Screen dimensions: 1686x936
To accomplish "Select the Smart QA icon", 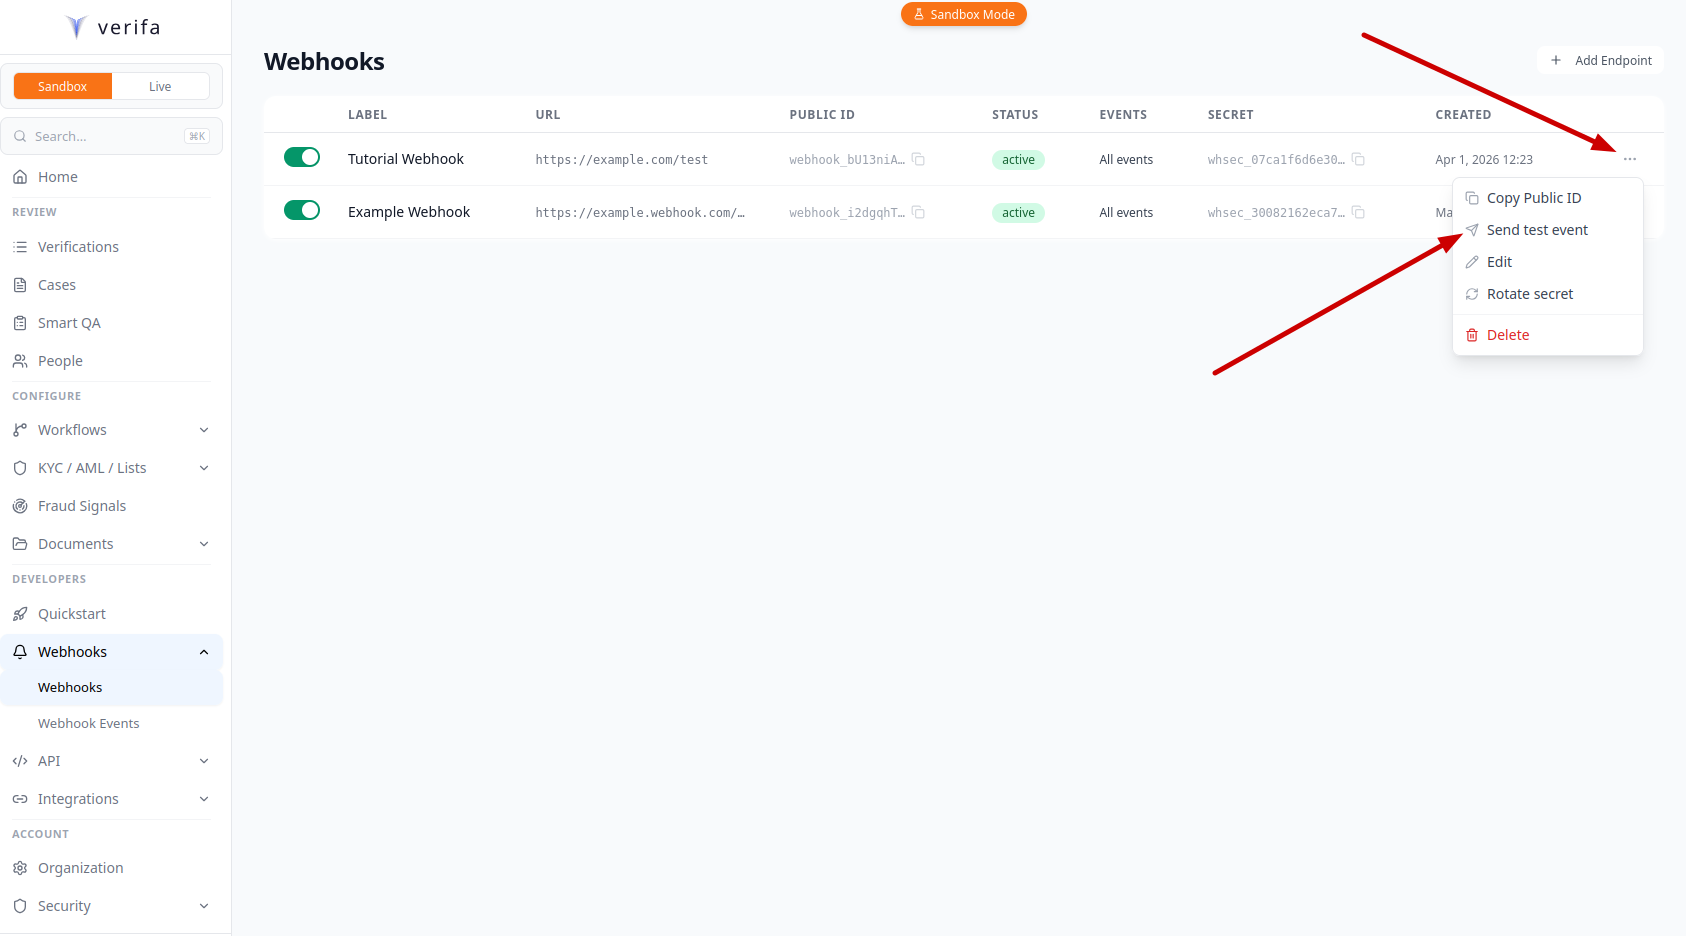I will click(20, 322).
